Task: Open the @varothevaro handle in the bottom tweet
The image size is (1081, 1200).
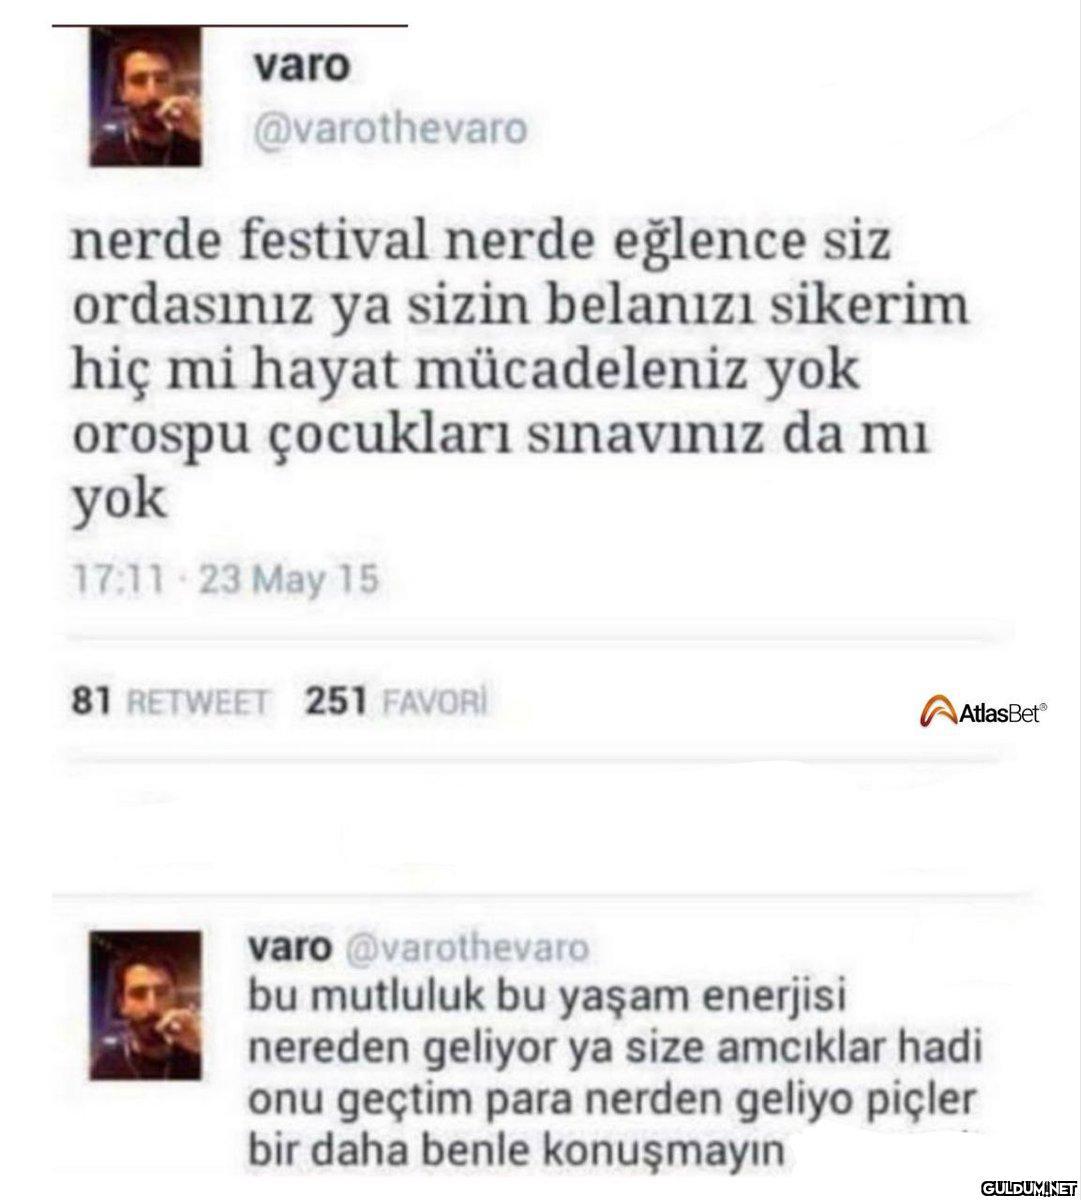Action: click(466, 946)
